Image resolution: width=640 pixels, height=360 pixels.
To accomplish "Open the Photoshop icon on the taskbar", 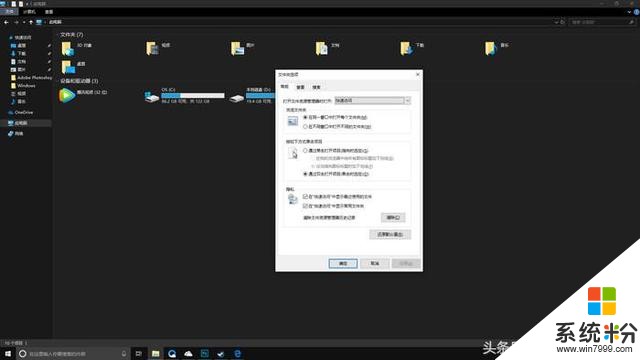I will pyautogui.click(x=204, y=353).
